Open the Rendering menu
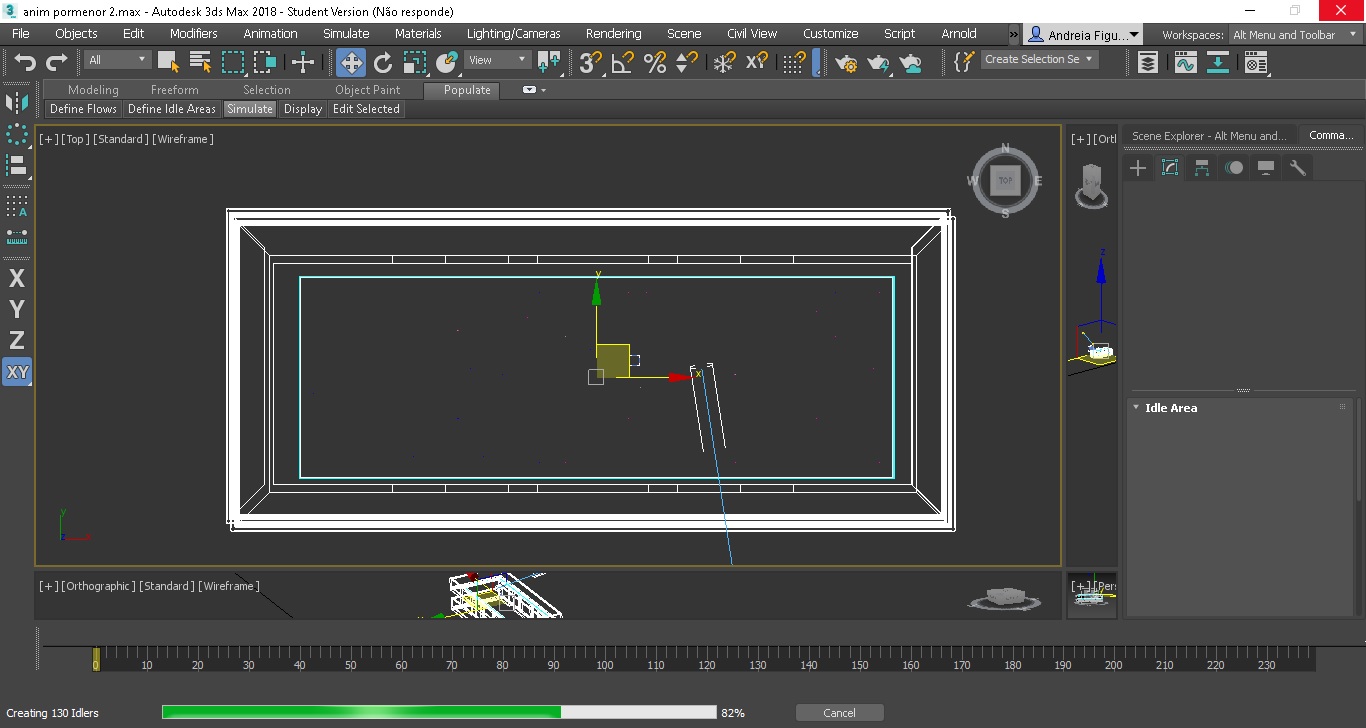Viewport: 1366px width, 728px height. coord(613,33)
